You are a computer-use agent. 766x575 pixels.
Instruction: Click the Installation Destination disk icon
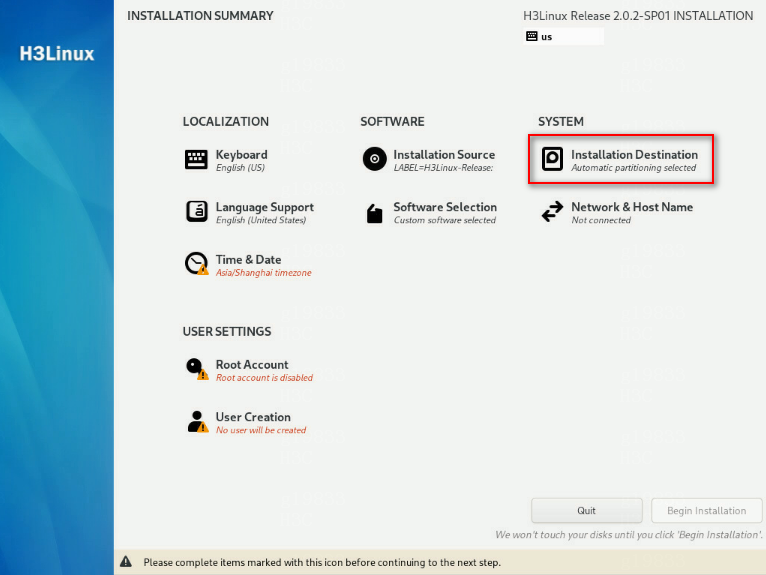coord(553,159)
